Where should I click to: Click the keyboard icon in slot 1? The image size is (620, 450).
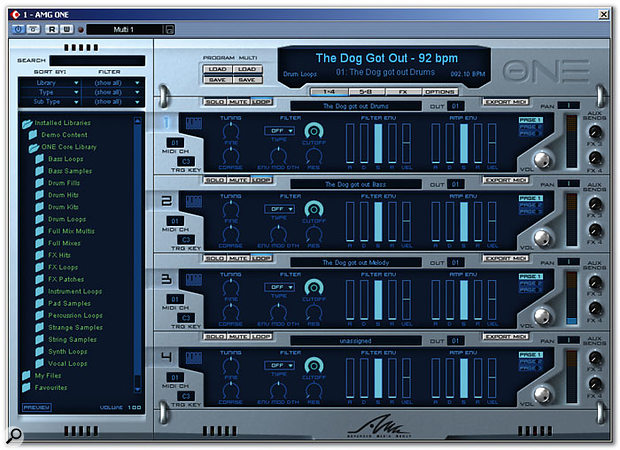click(x=193, y=124)
